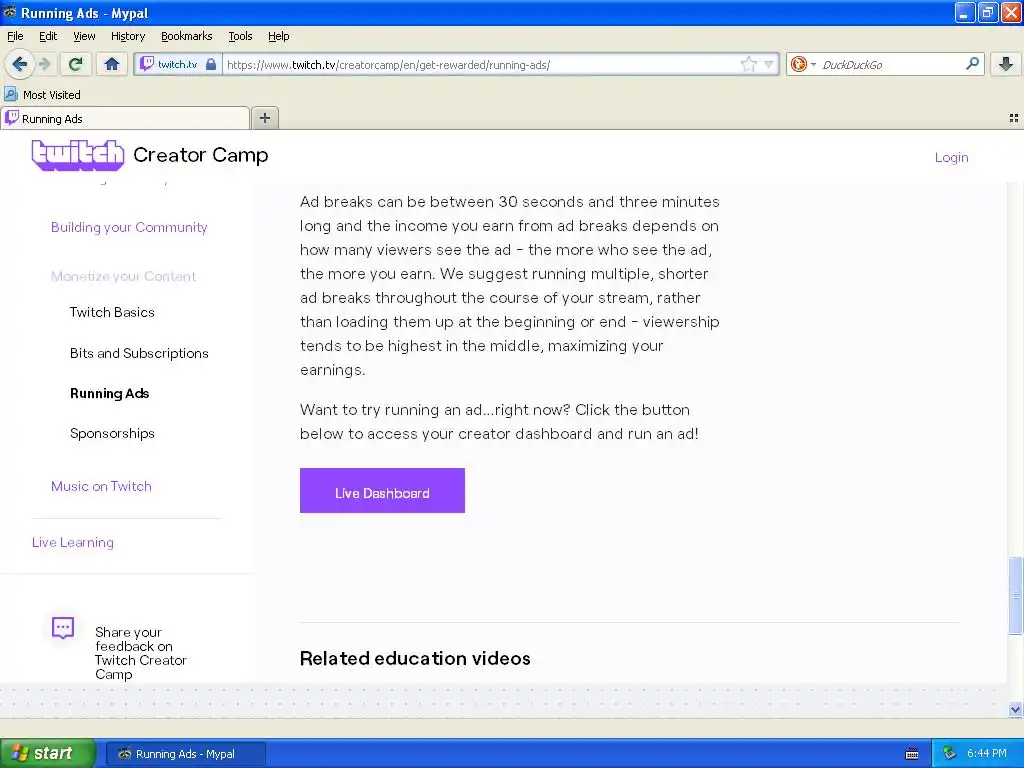Image resolution: width=1024 pixels, height=768 pixels.
Task: Click the Creator Camp header title
Action: [x=200, y=155]
